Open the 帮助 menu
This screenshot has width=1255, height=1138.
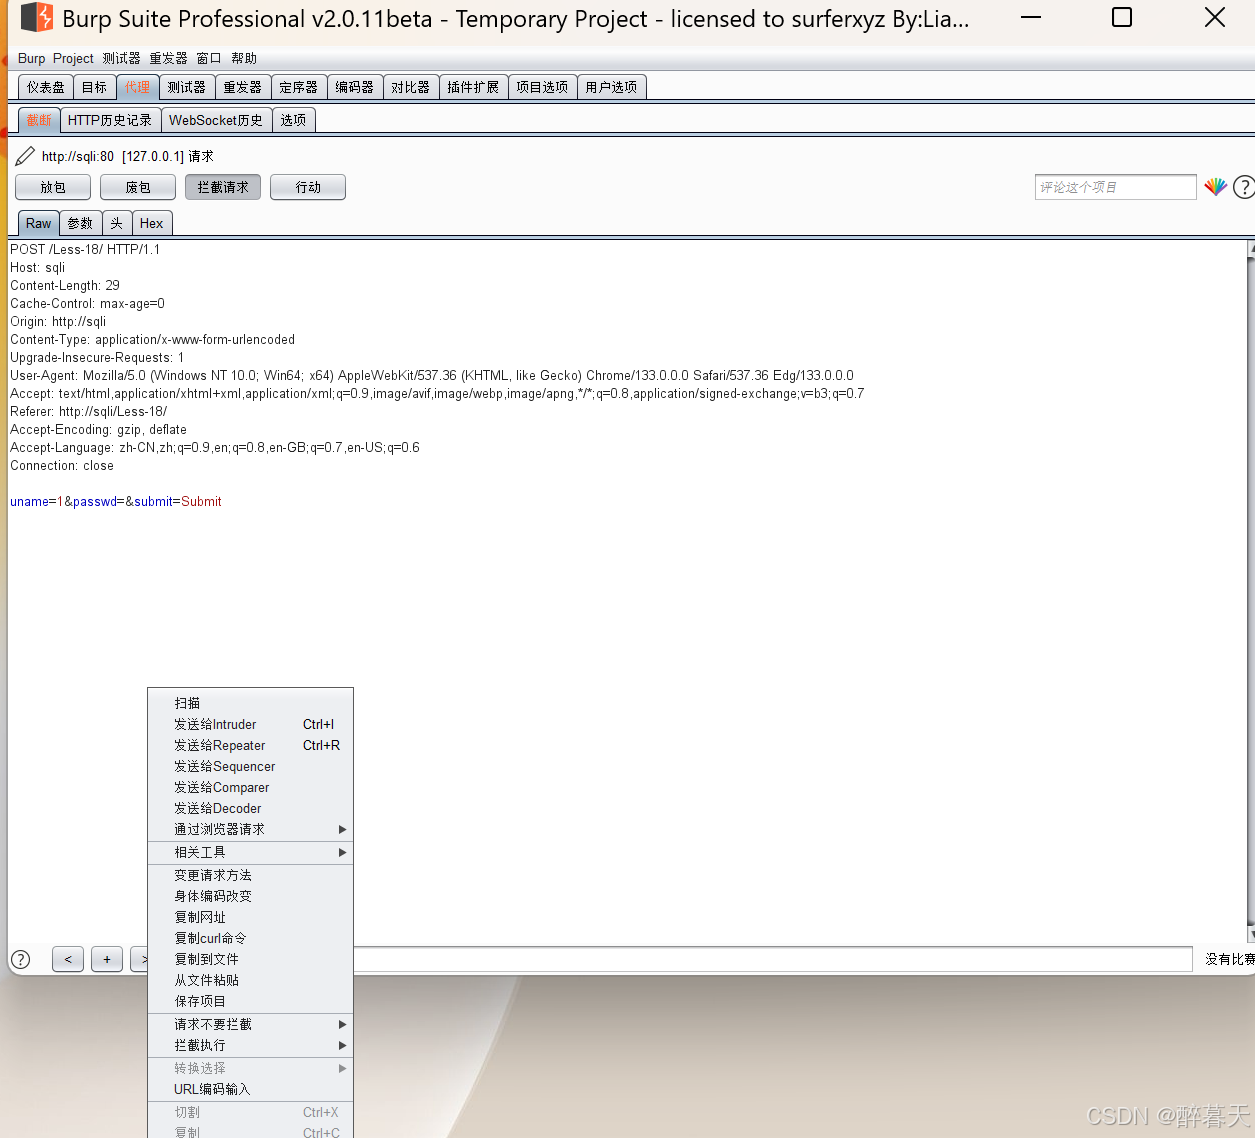(244, 58)
